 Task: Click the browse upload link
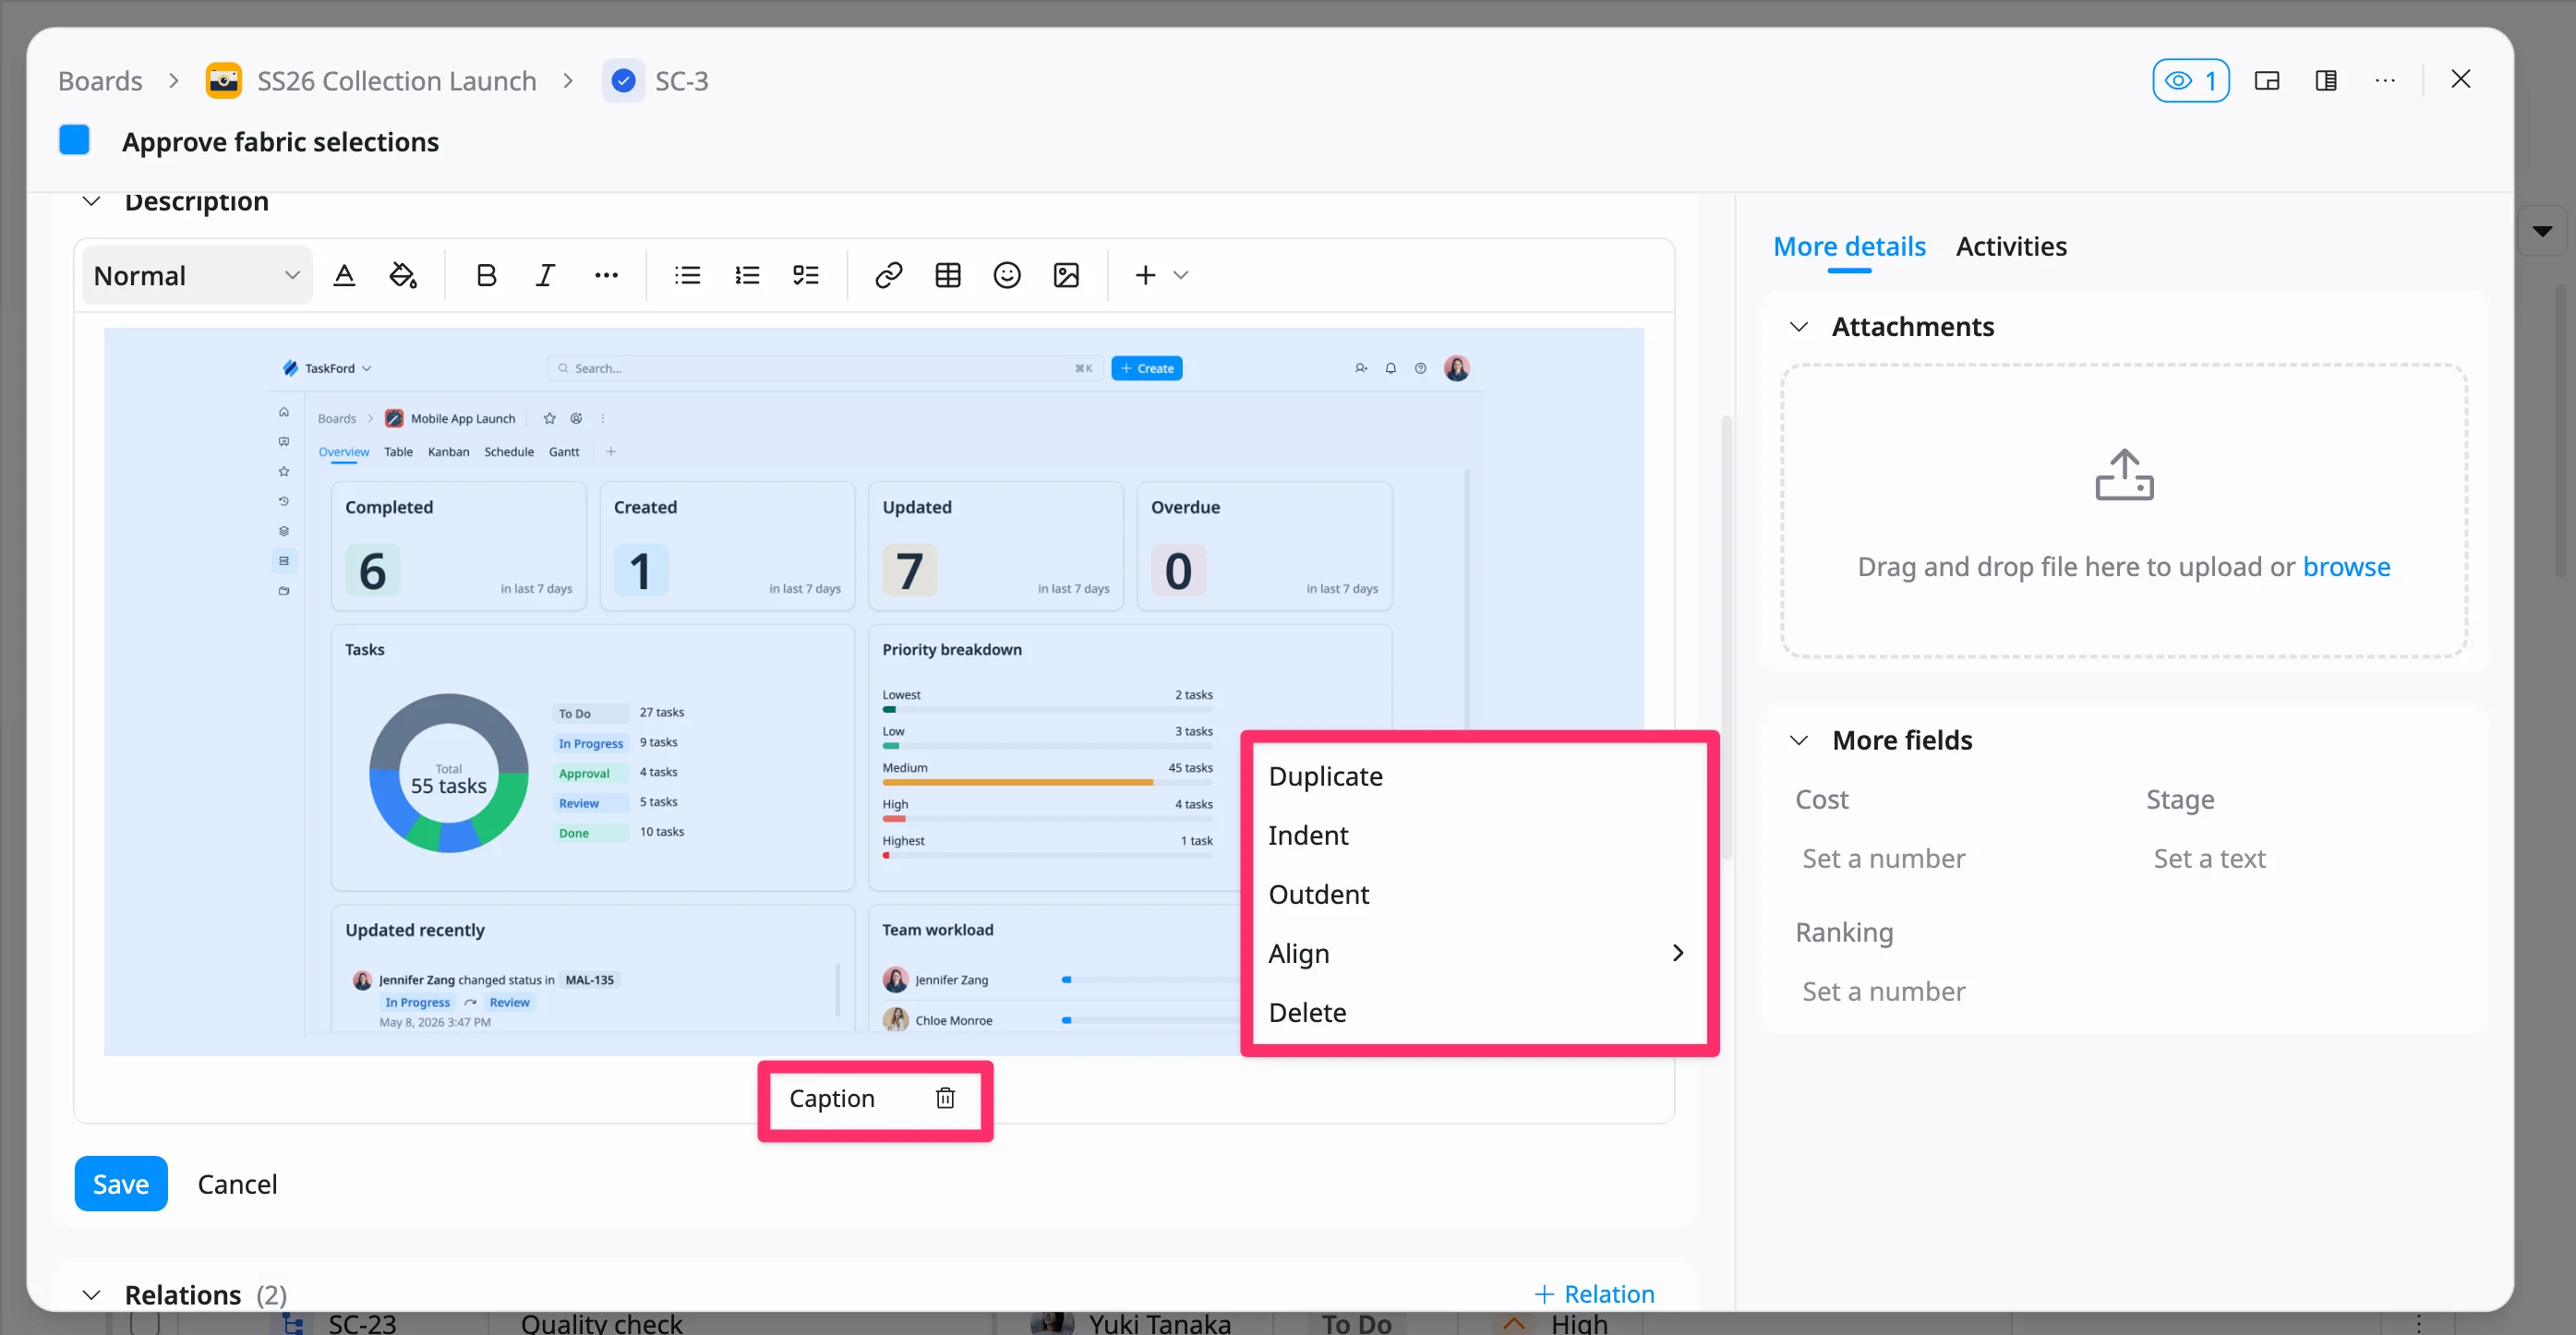2346,567
